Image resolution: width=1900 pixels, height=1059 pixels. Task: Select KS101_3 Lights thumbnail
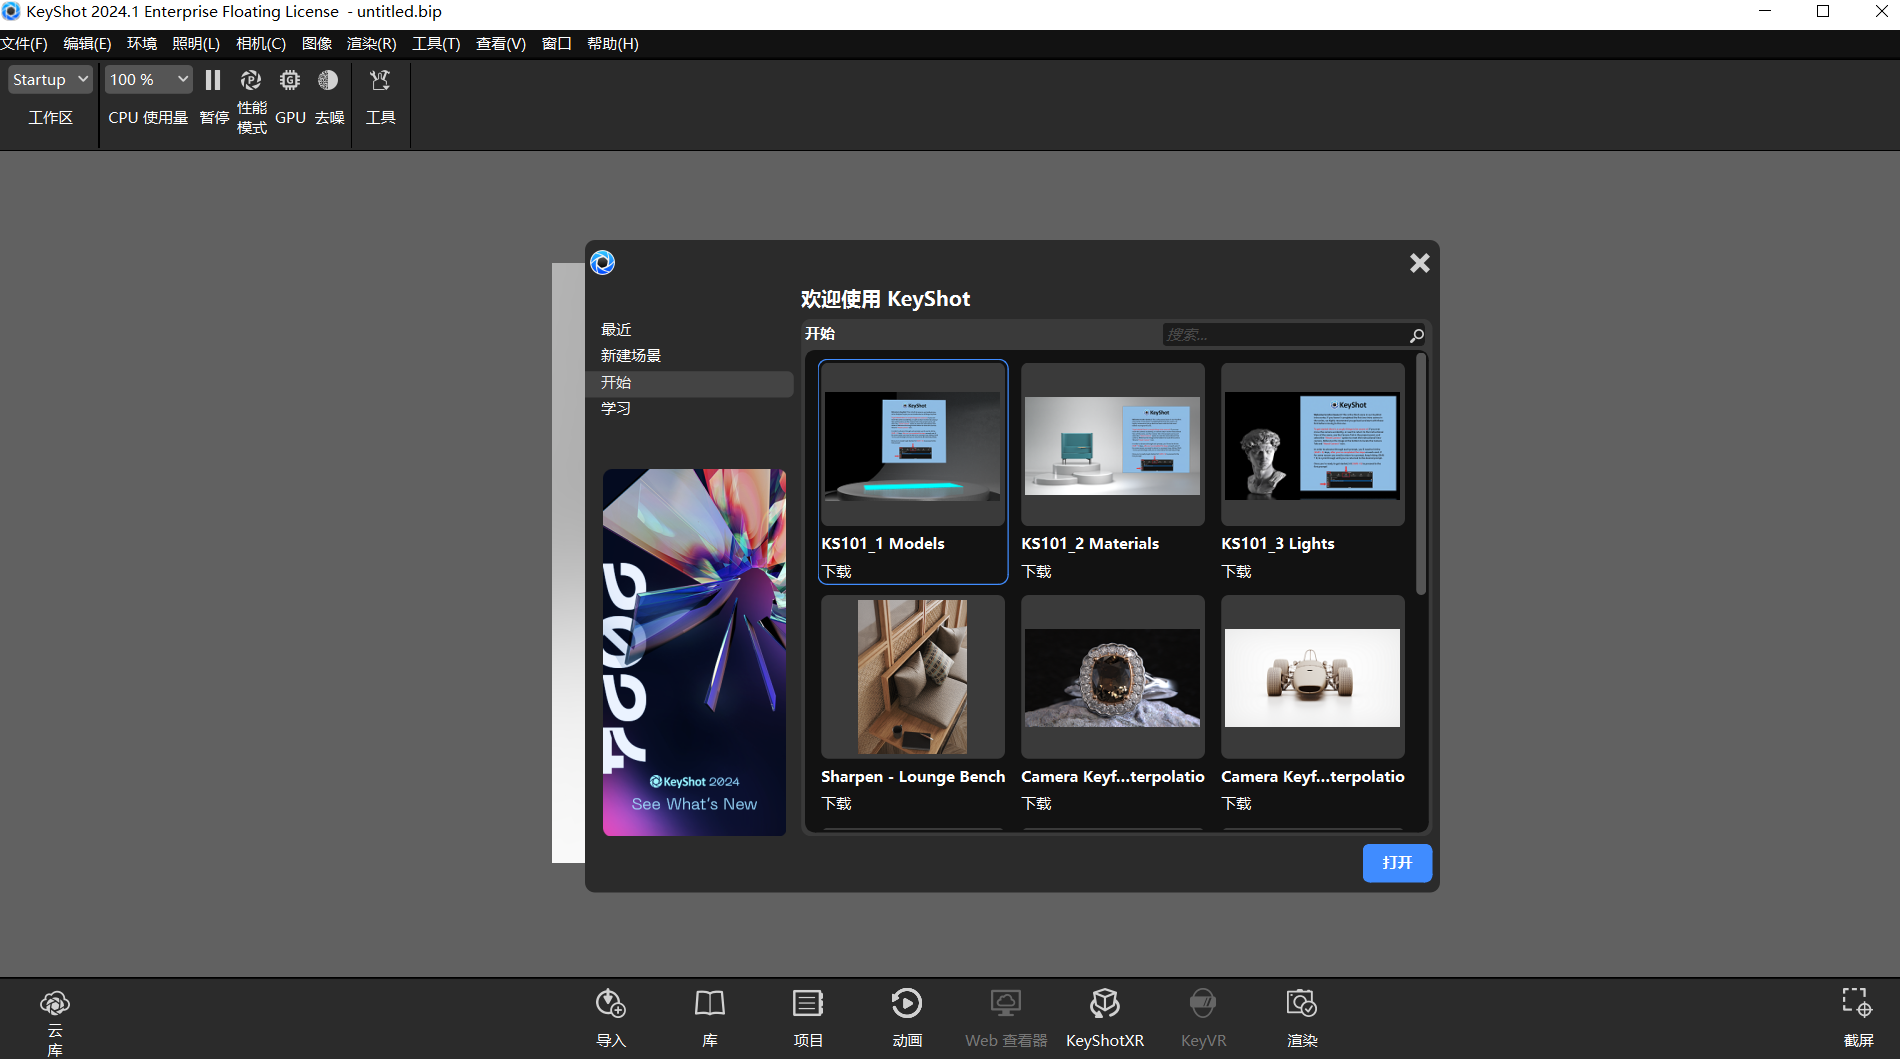coord(1312,444)
